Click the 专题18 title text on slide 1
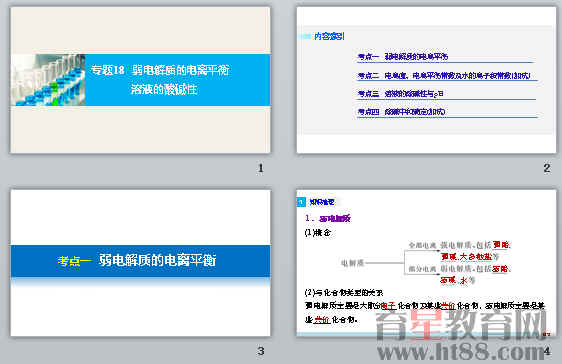The height and width of the screenshot is (364, 562). click(159, 70)
